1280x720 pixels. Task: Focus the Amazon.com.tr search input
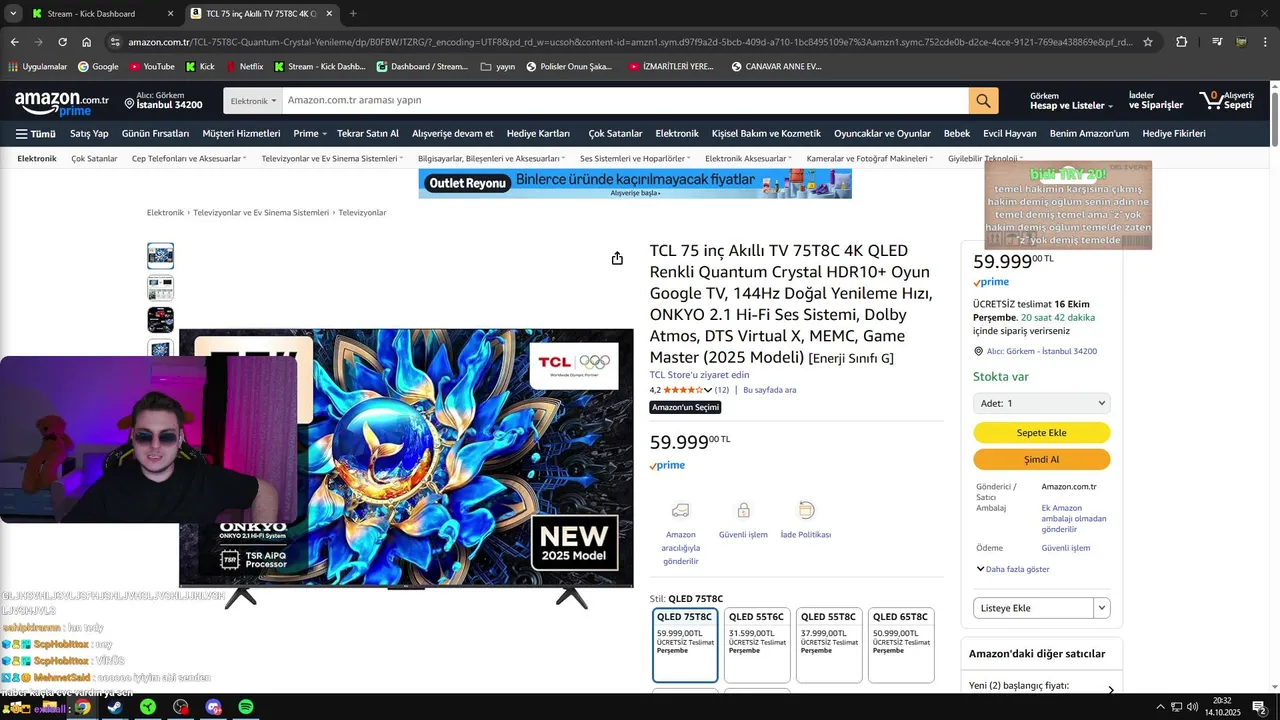pyautogui.click(x=625, y=100)
